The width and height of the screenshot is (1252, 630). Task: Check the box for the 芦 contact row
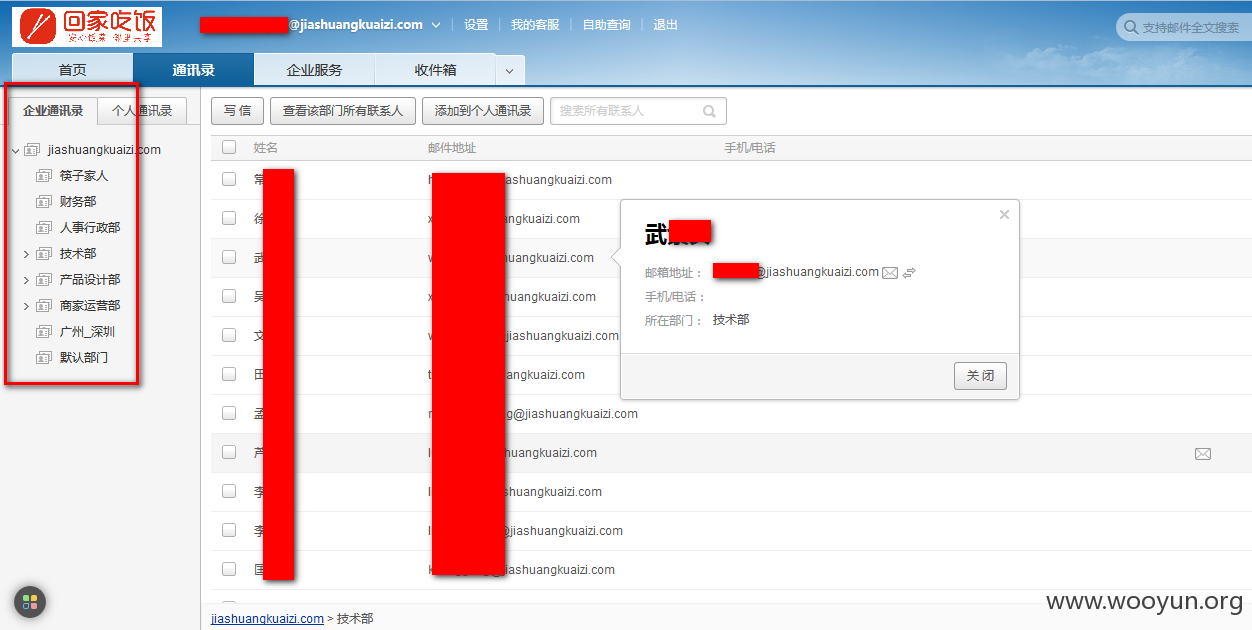229,452
